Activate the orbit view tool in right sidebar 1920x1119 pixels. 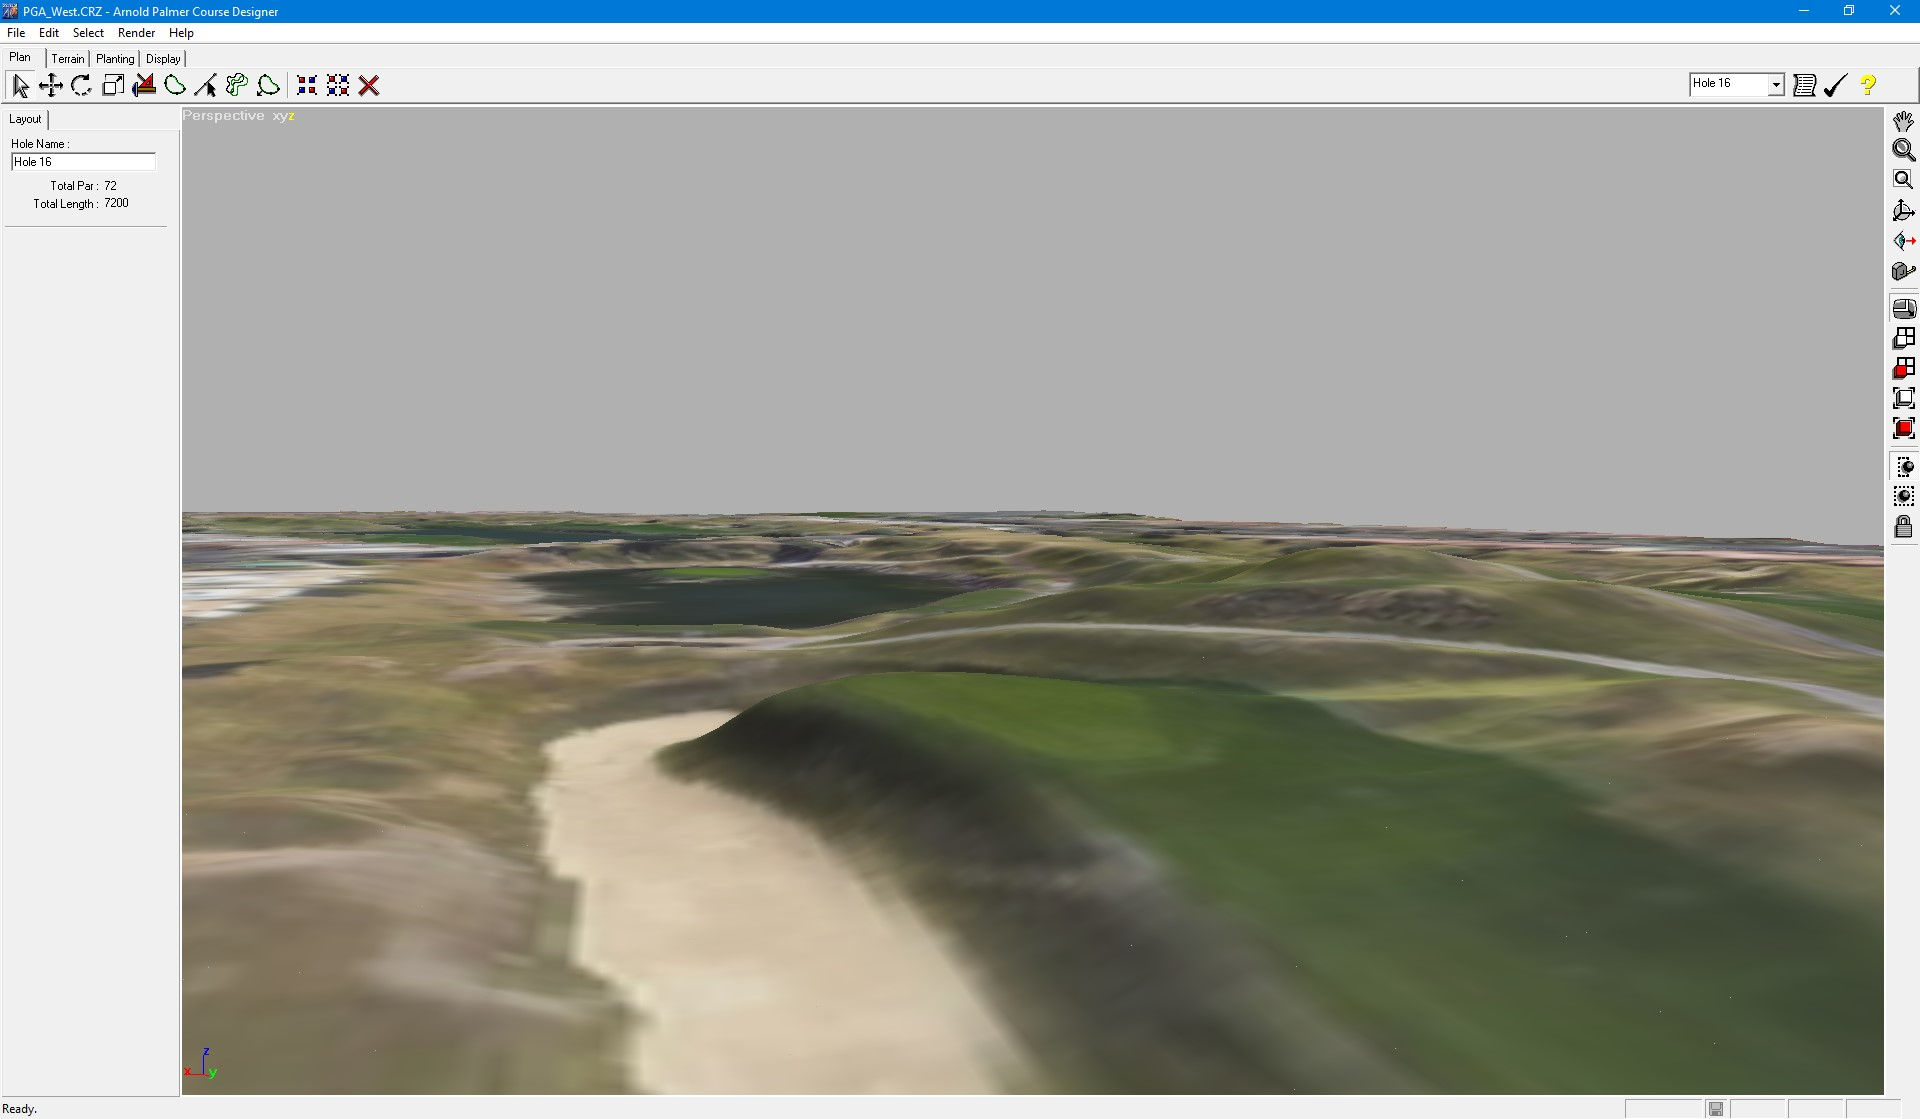[x=1904, y=210]
